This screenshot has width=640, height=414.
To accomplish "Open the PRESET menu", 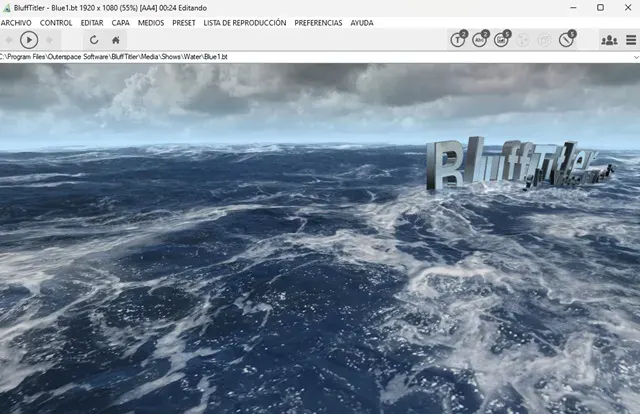I will (184, 23).
